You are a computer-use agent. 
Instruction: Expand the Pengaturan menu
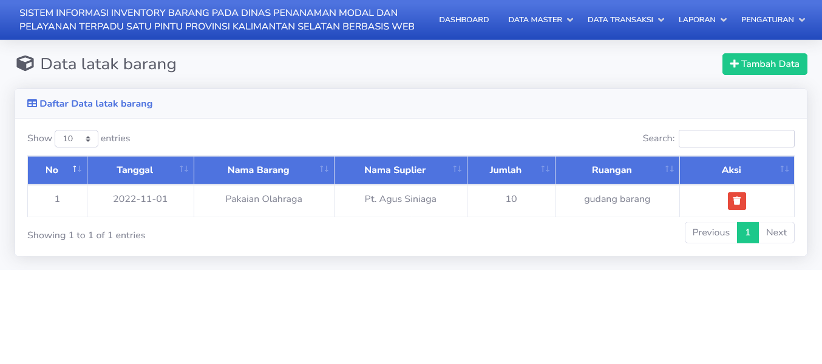[773, 19]
